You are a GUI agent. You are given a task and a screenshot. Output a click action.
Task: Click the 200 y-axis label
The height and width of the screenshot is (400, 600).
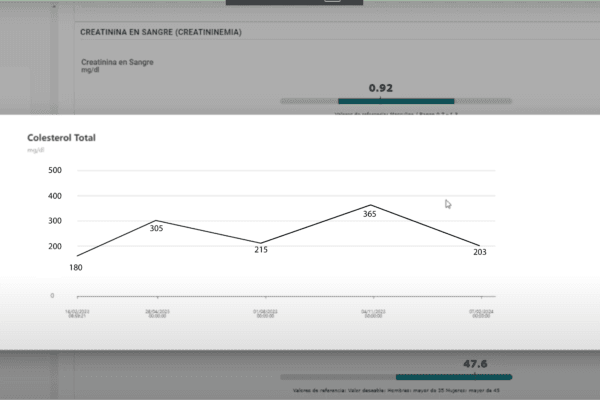[x=55, y=246]
